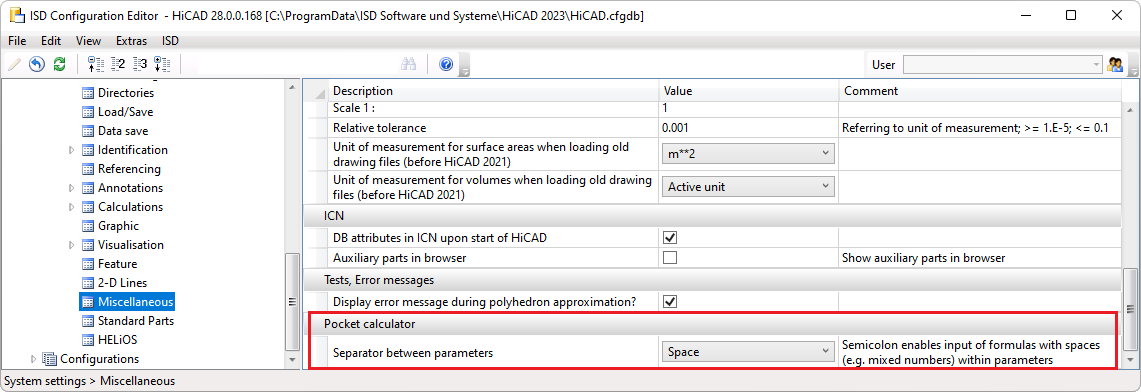Uncheck DB attributes in ICN checkbox
Screen dimensions: 1141x392
tap(669, 238)
